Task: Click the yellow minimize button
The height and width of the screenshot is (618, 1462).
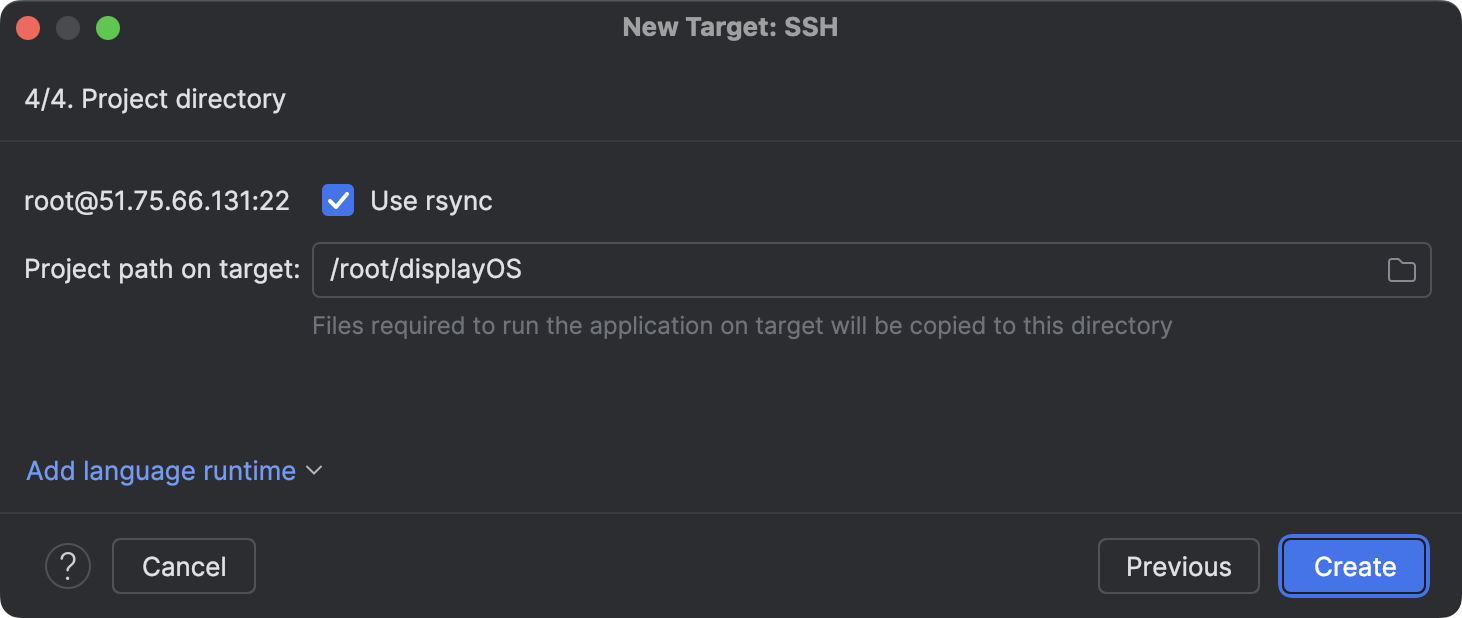Action: 68,27
